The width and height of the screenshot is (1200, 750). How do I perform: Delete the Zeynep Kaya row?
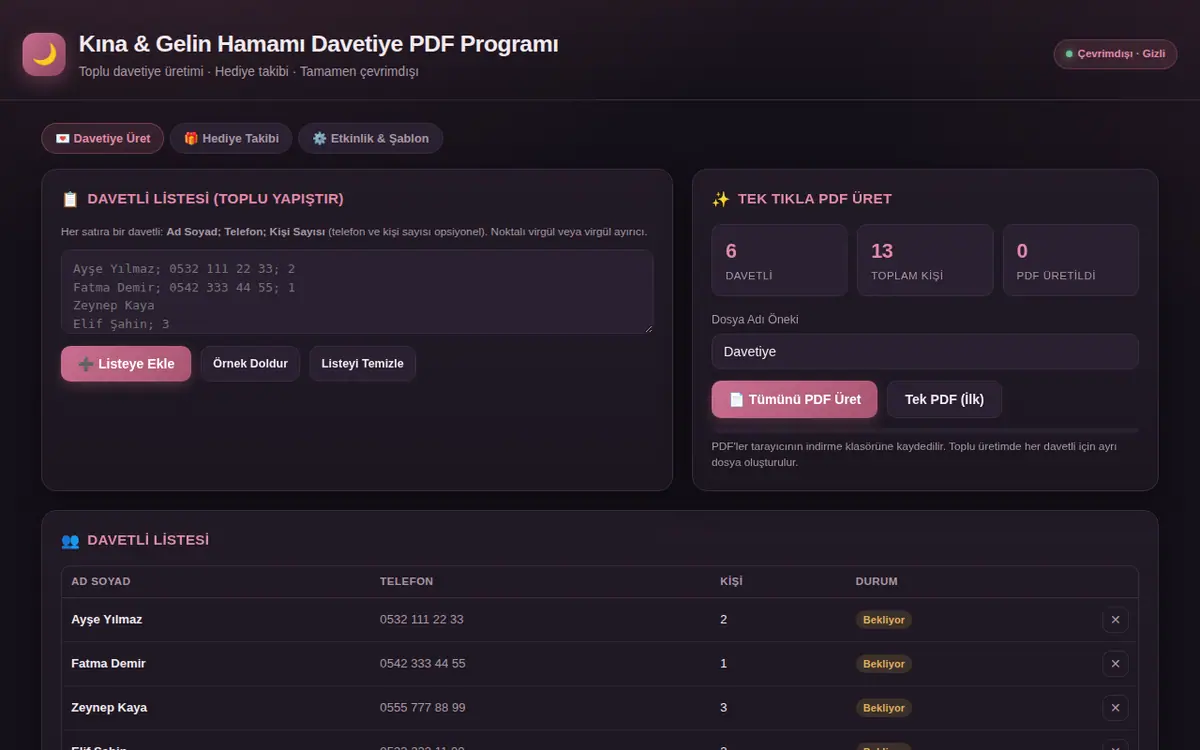(x=1115, y=708)
